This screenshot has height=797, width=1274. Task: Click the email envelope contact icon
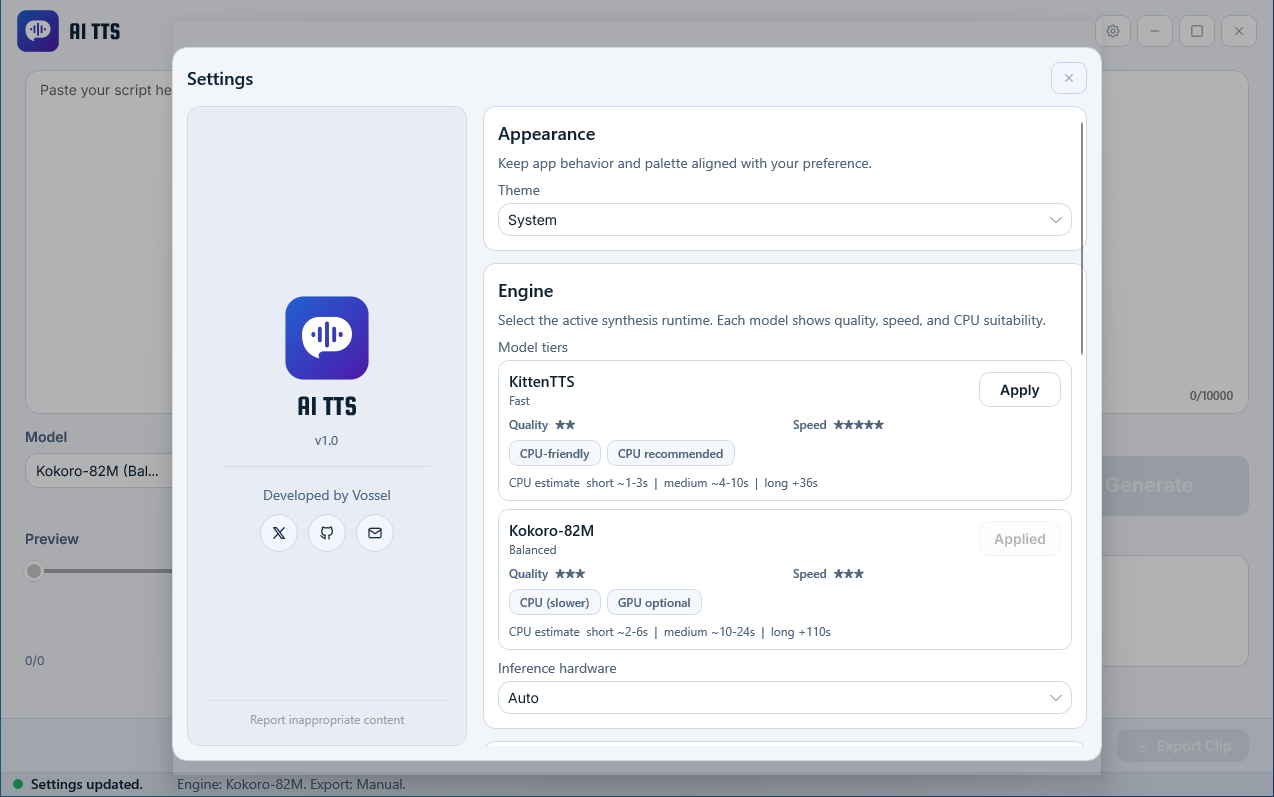click(375, 533)
